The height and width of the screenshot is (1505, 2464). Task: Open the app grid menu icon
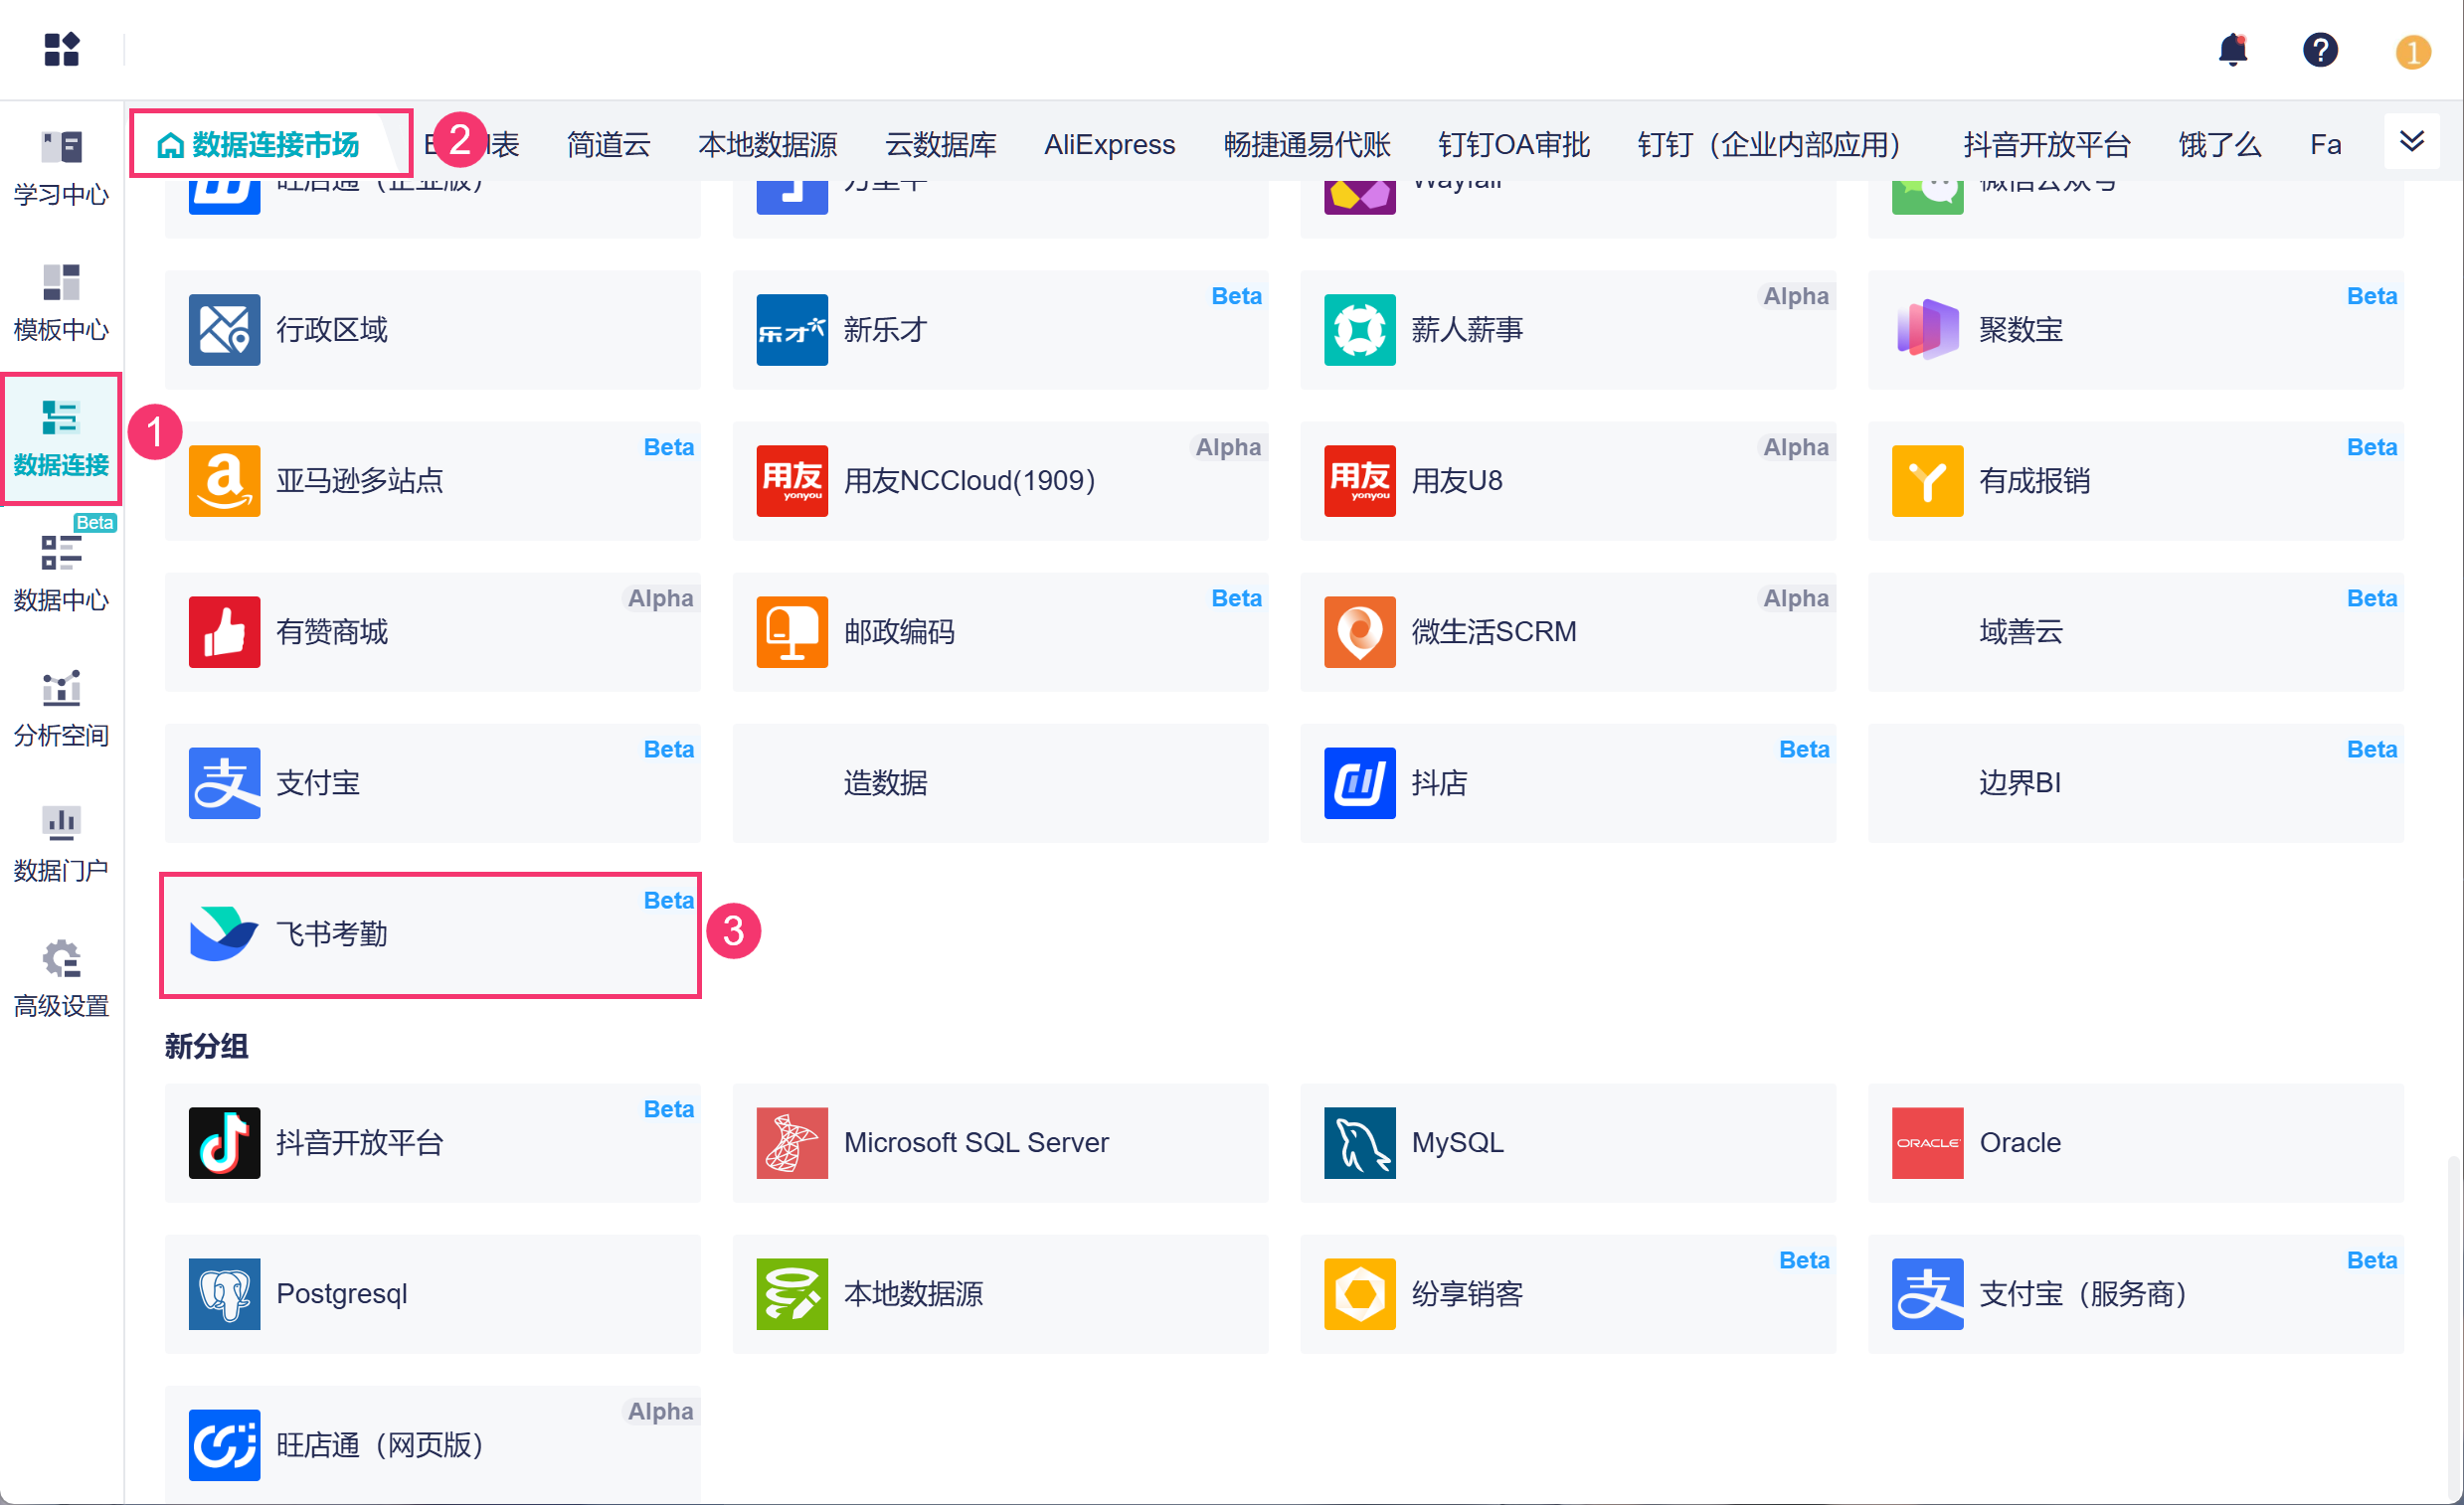61,49
